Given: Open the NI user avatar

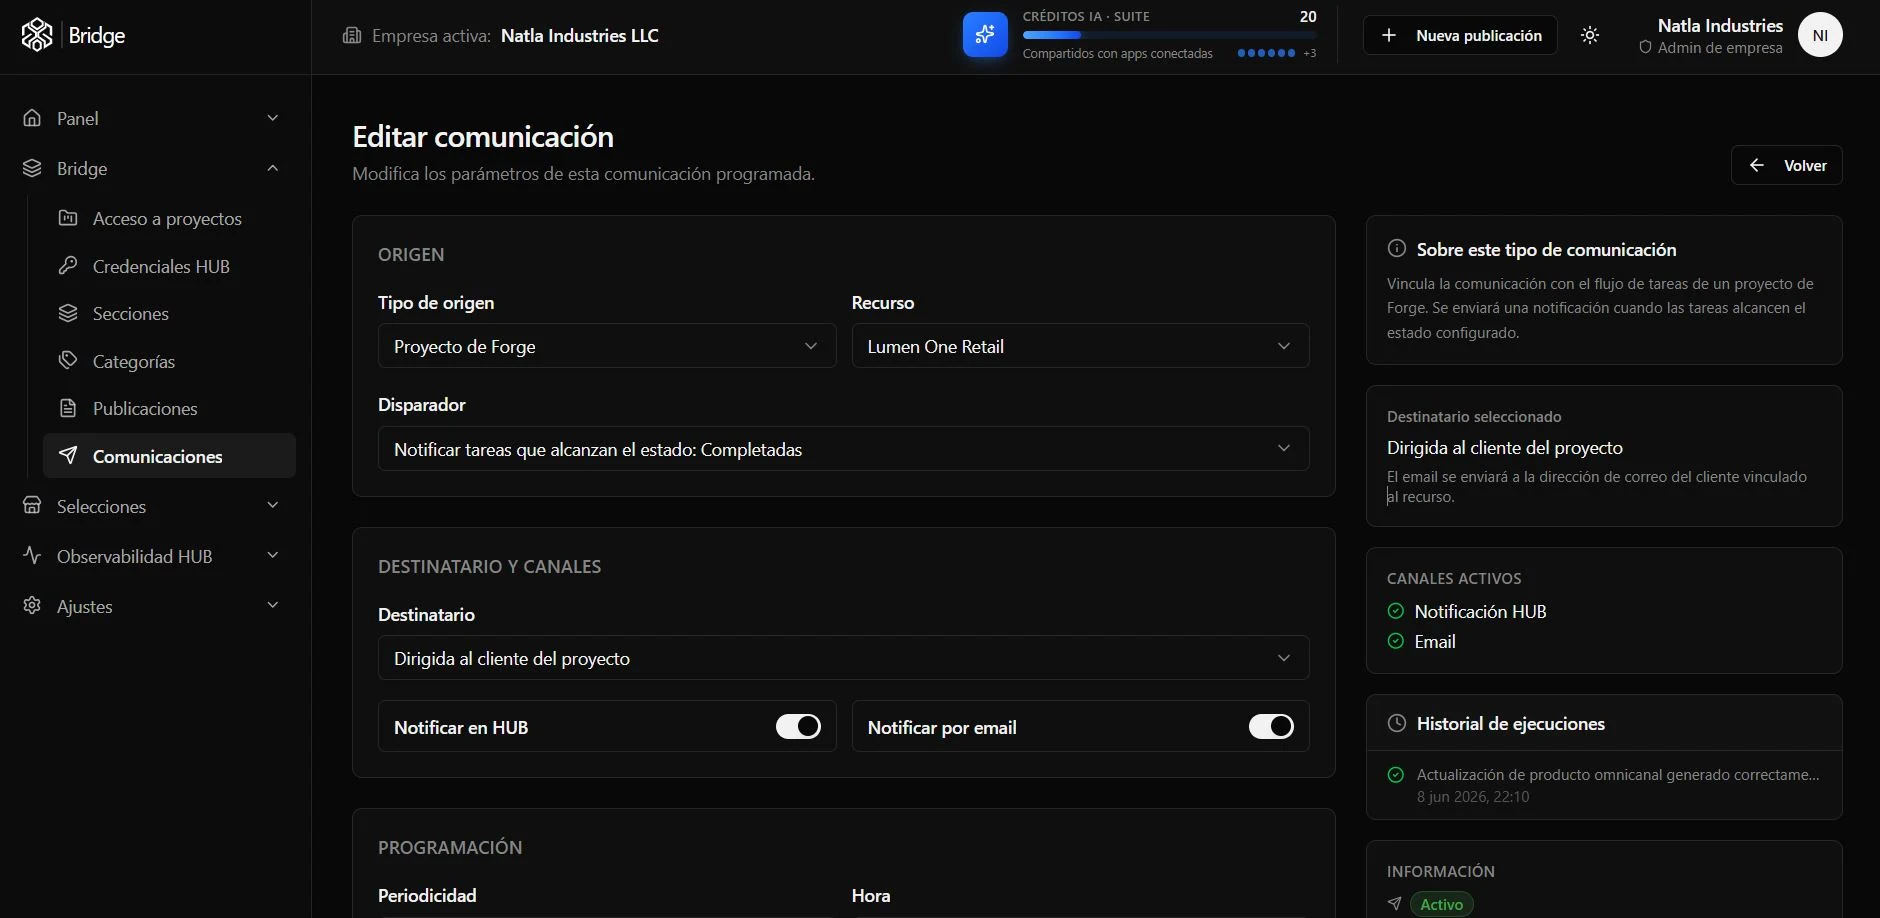Looking at the screenshot, I should click(x=1820, y=35).
